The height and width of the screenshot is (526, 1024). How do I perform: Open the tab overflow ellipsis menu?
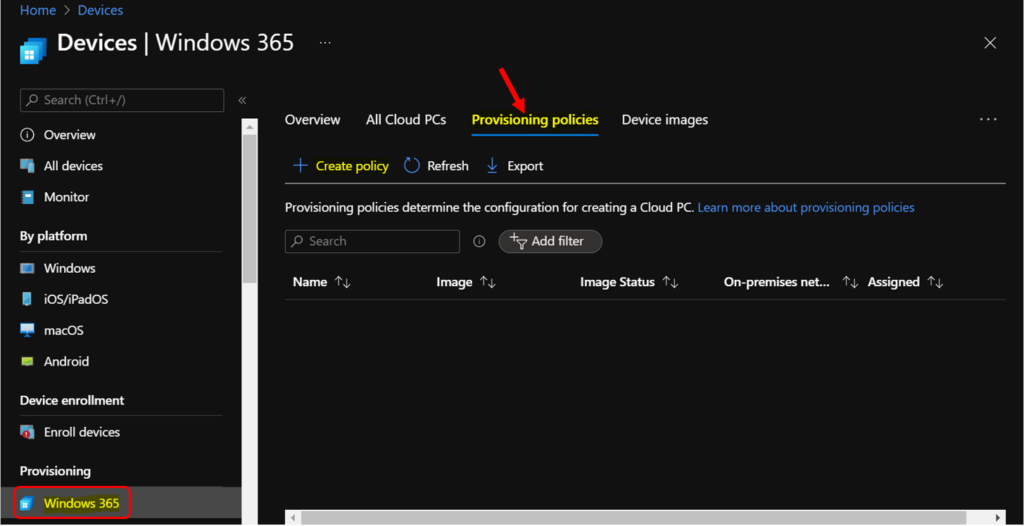point(988,120)
